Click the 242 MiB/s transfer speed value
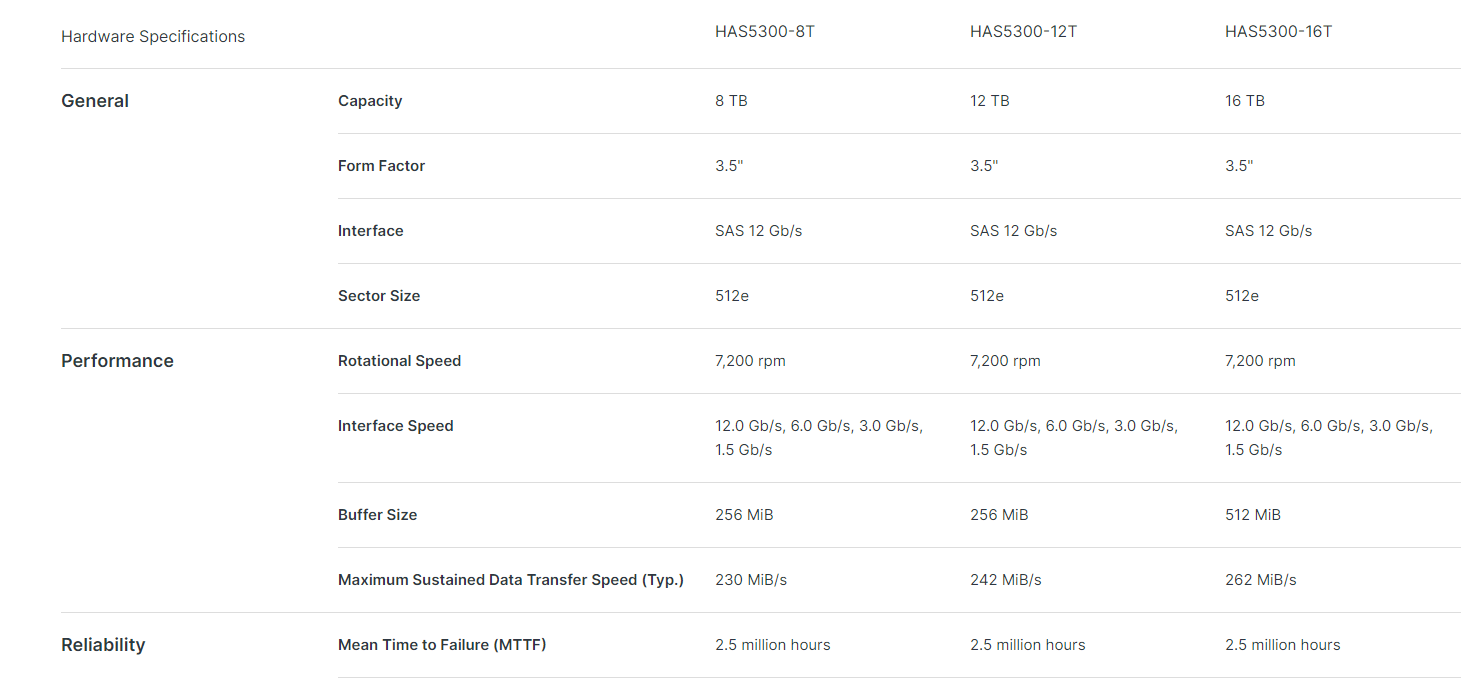 (1005, 580)
